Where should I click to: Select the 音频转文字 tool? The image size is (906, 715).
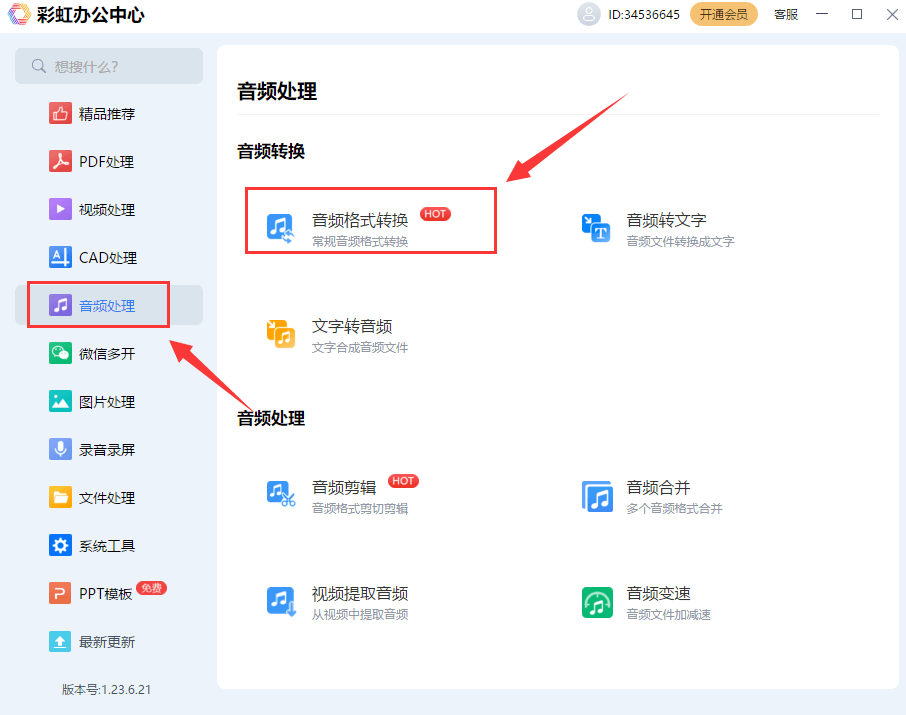(650, 229)
